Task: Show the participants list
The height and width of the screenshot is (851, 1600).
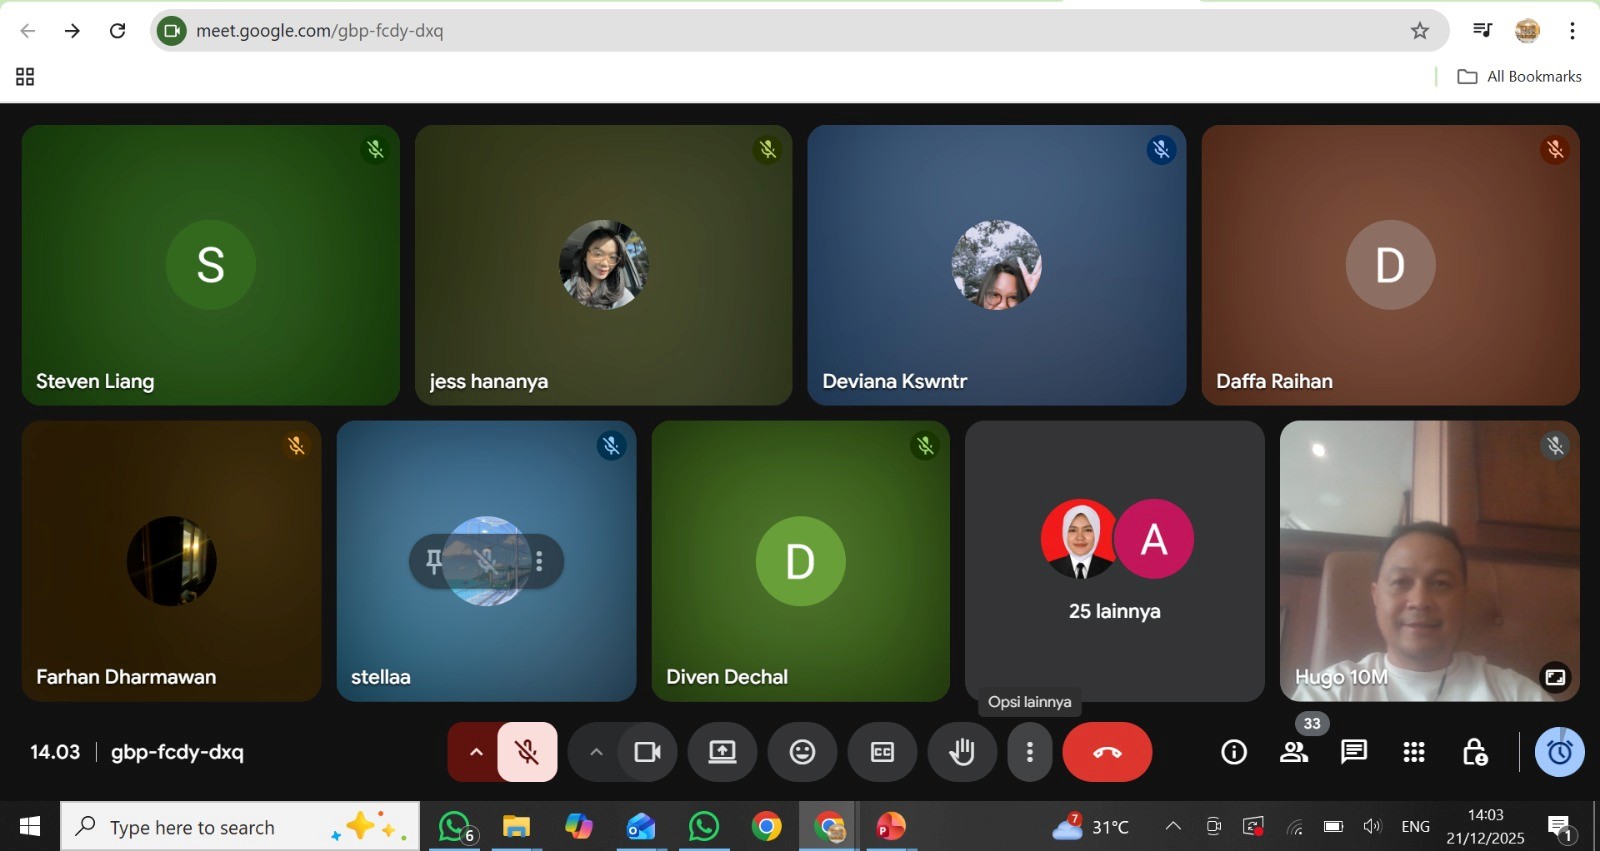Action: point(1294,752)
